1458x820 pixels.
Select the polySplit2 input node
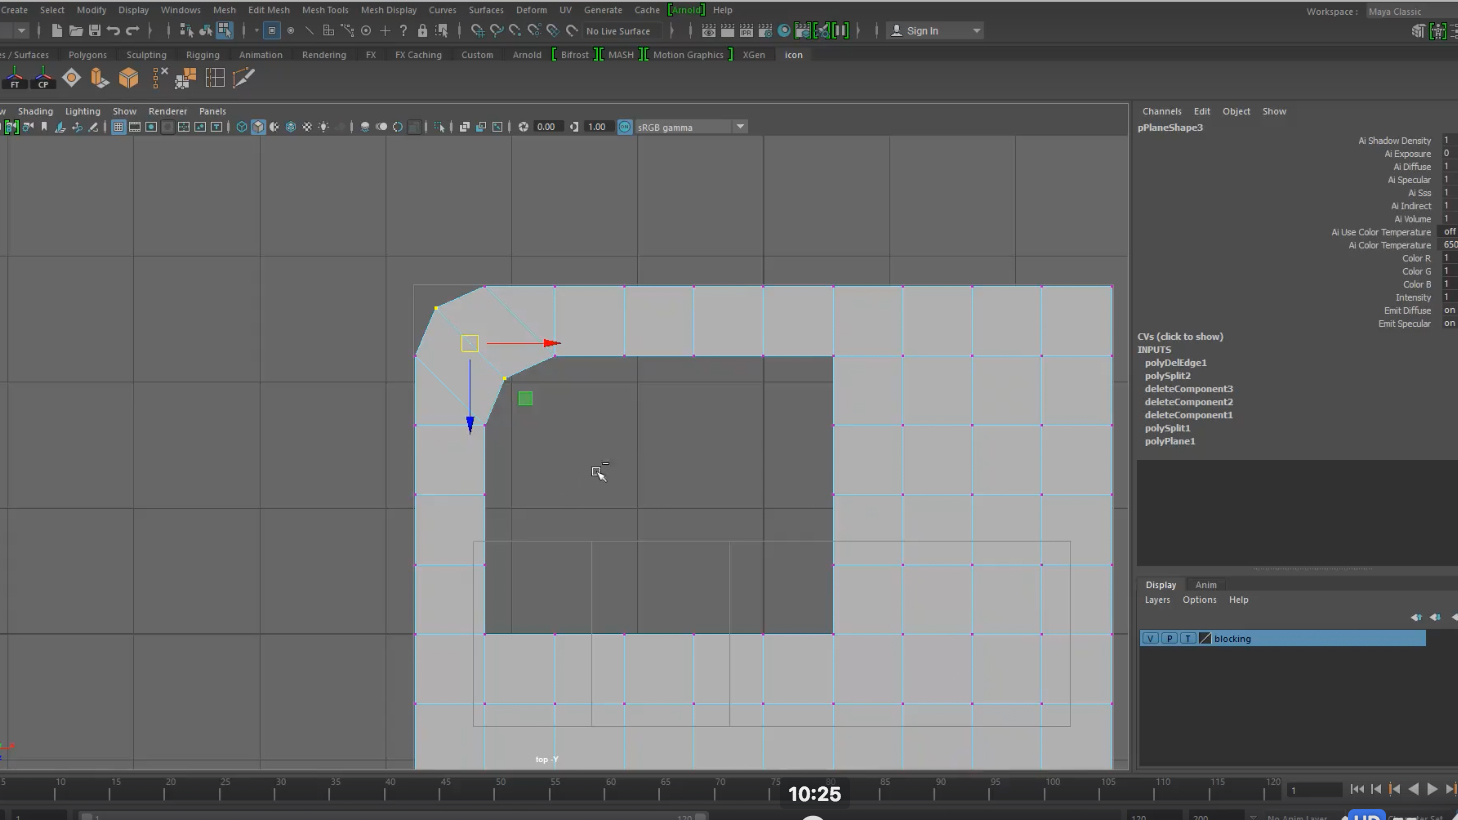point(1167,376)
